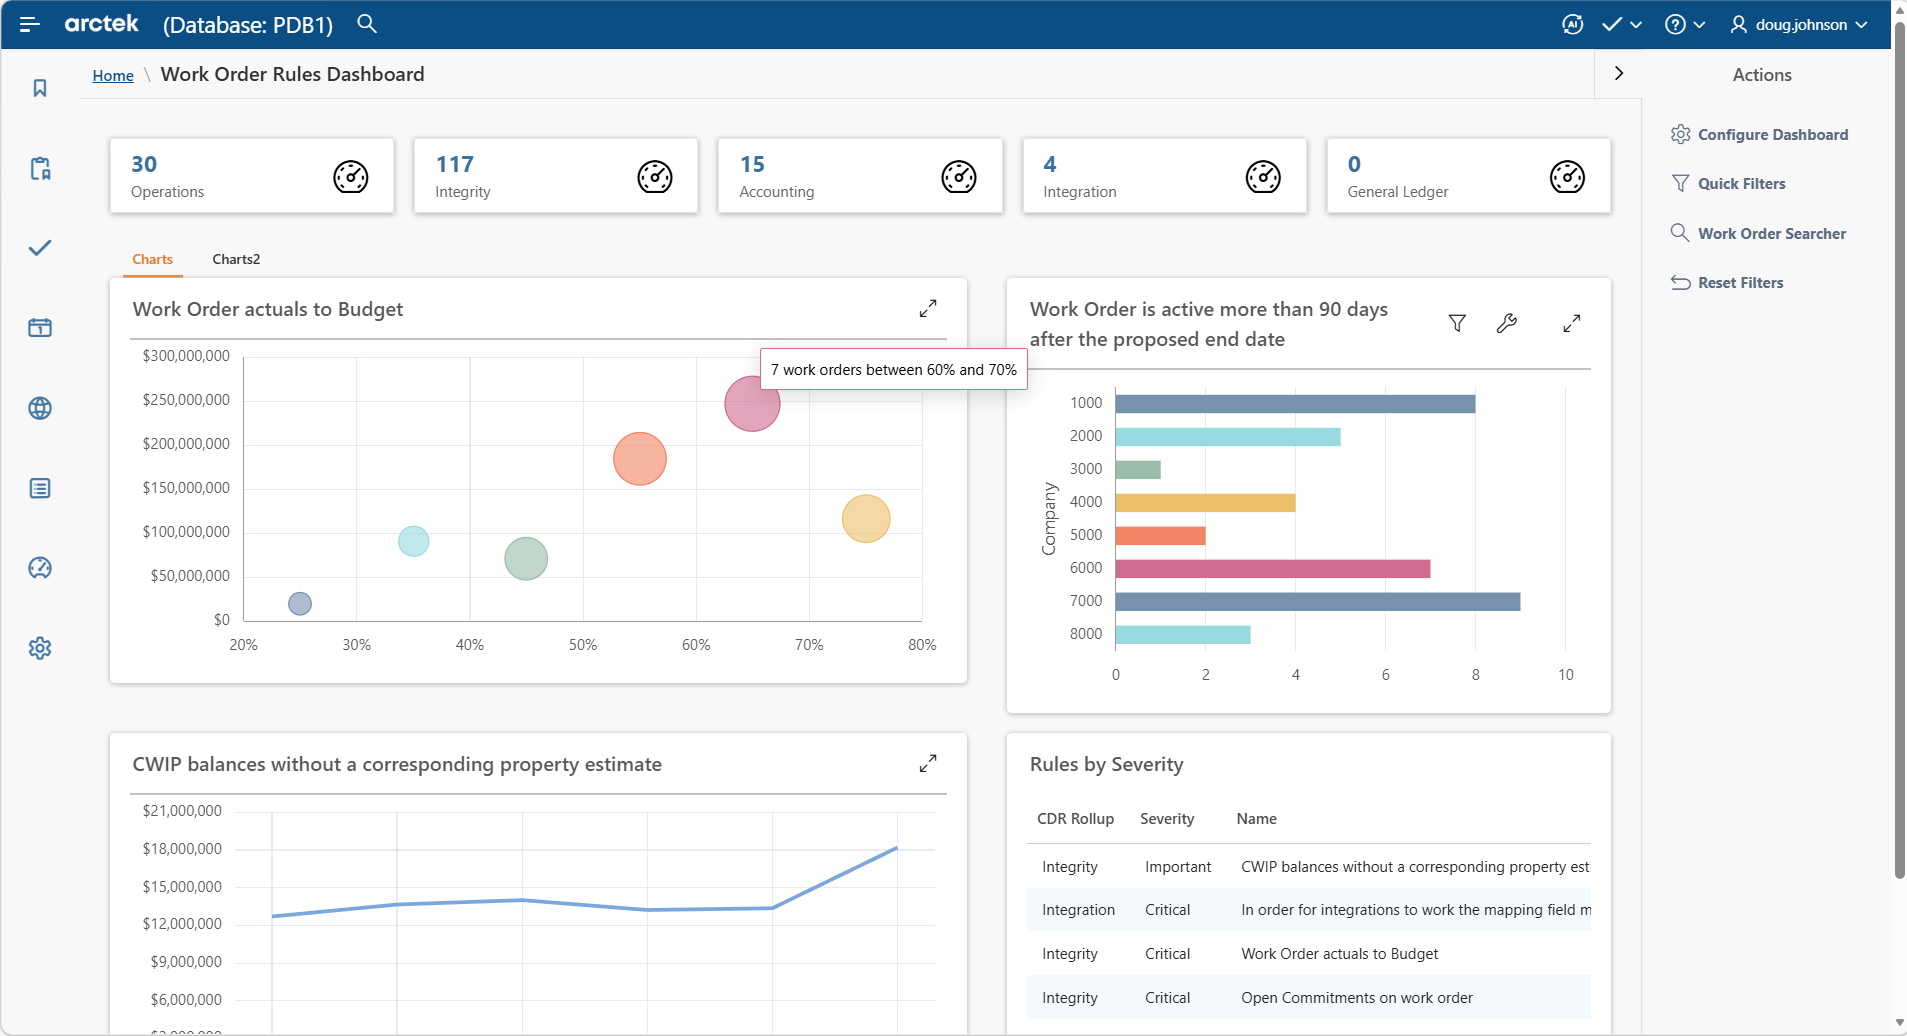Select the Integration Critical rule row
Screen dimensions: 1907x1036
[1309, 910]
